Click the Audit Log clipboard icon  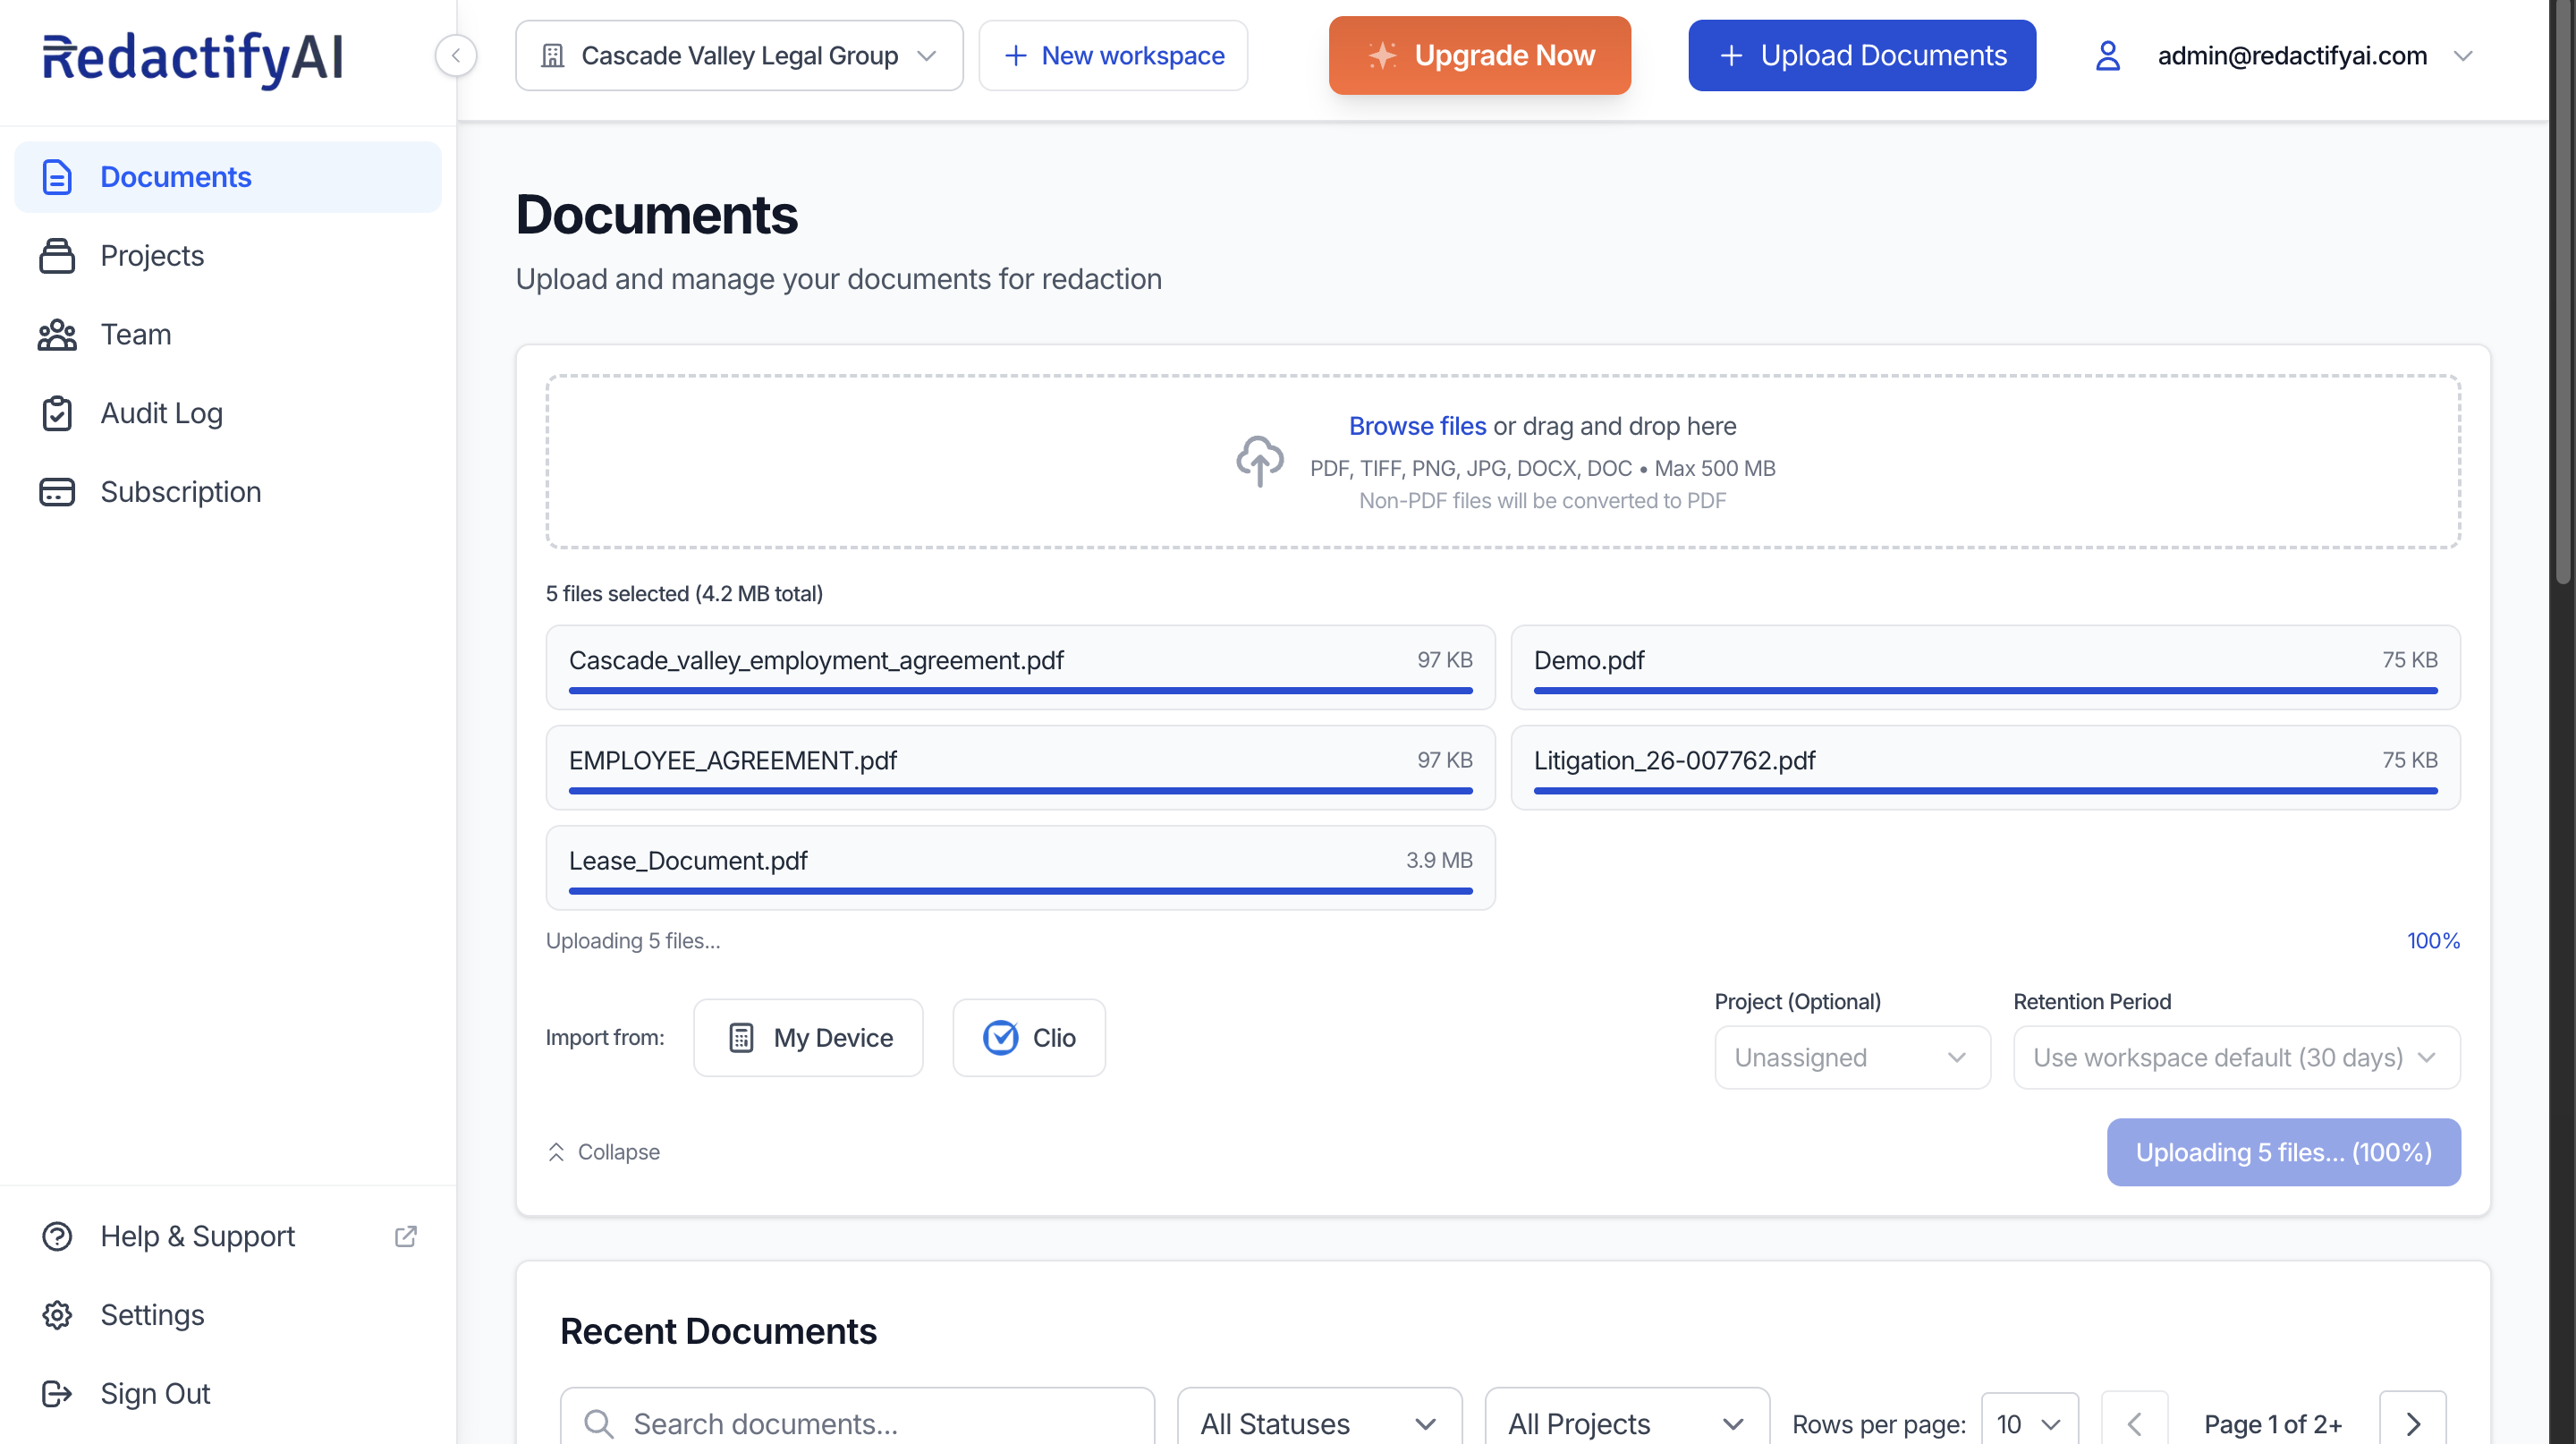tap(57, 413)
